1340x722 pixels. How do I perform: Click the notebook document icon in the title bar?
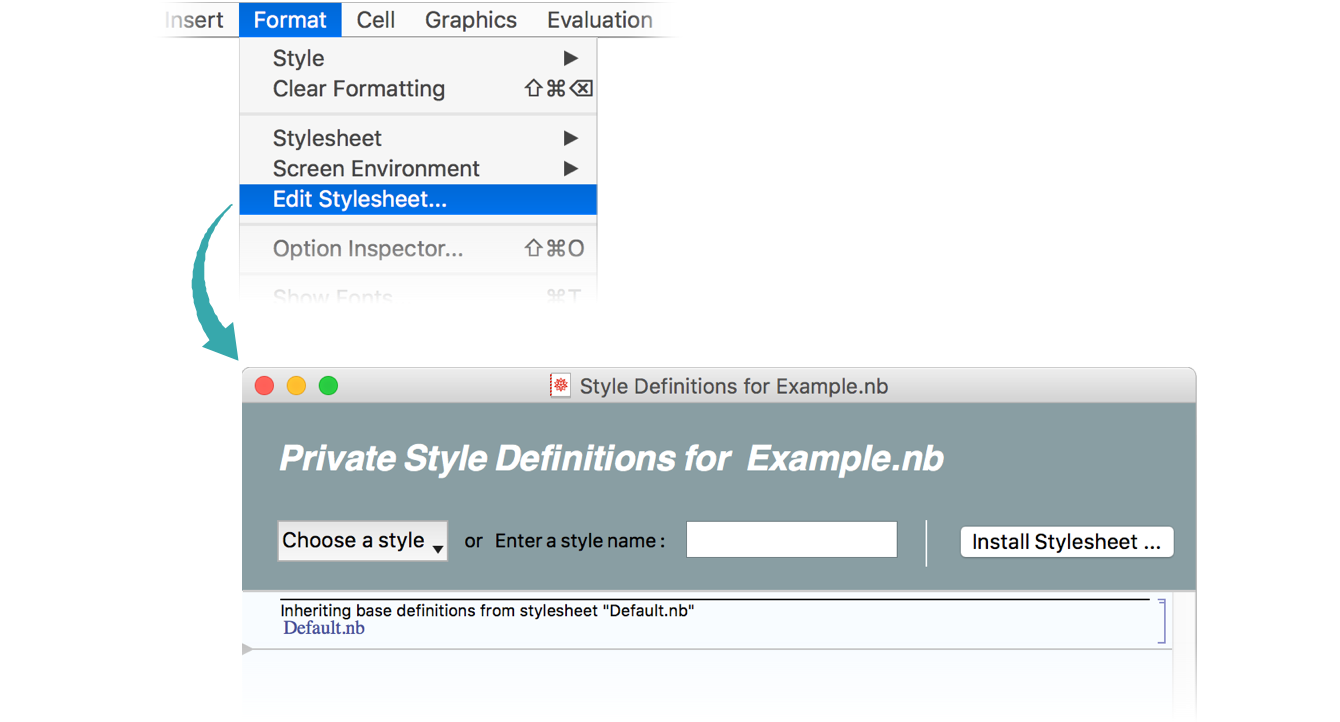pos(560,386)
